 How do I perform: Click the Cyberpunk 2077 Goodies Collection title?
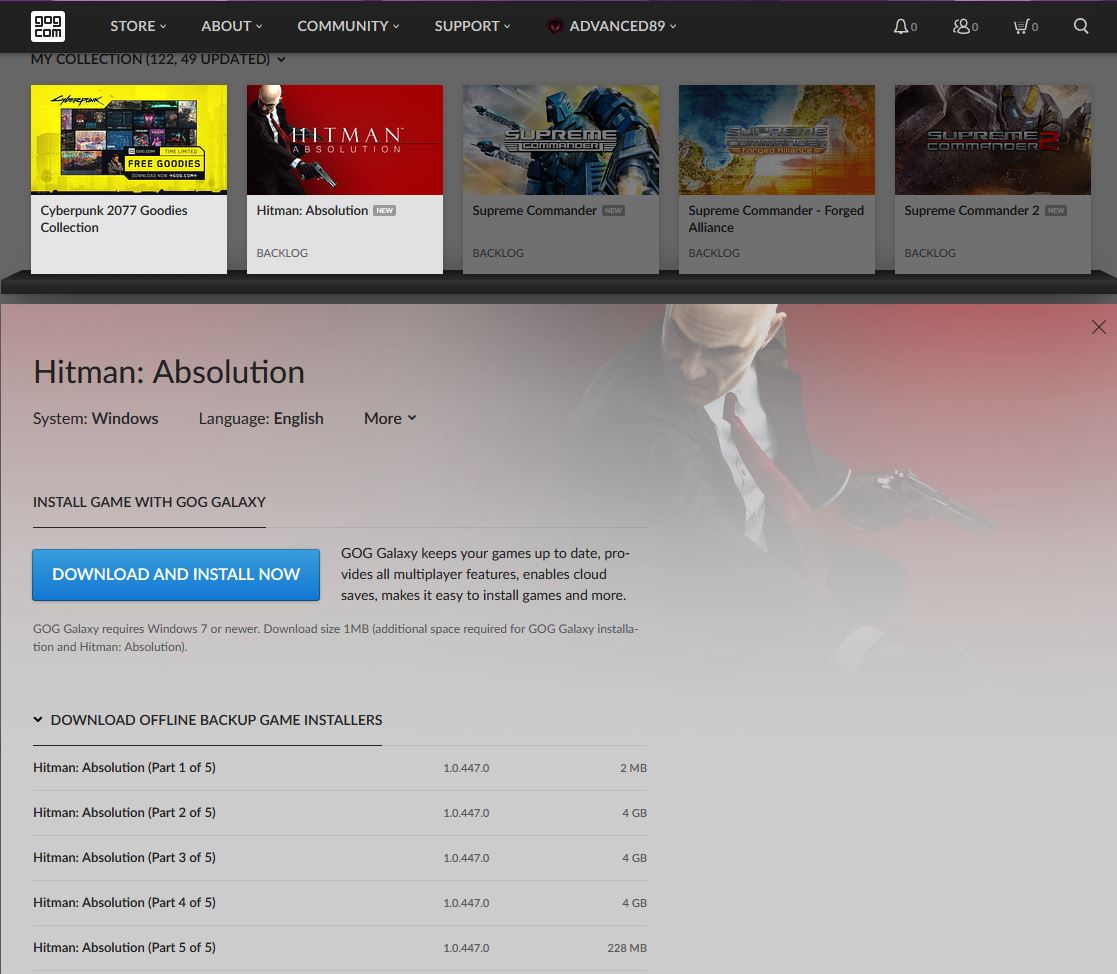[x=114, y=219]
